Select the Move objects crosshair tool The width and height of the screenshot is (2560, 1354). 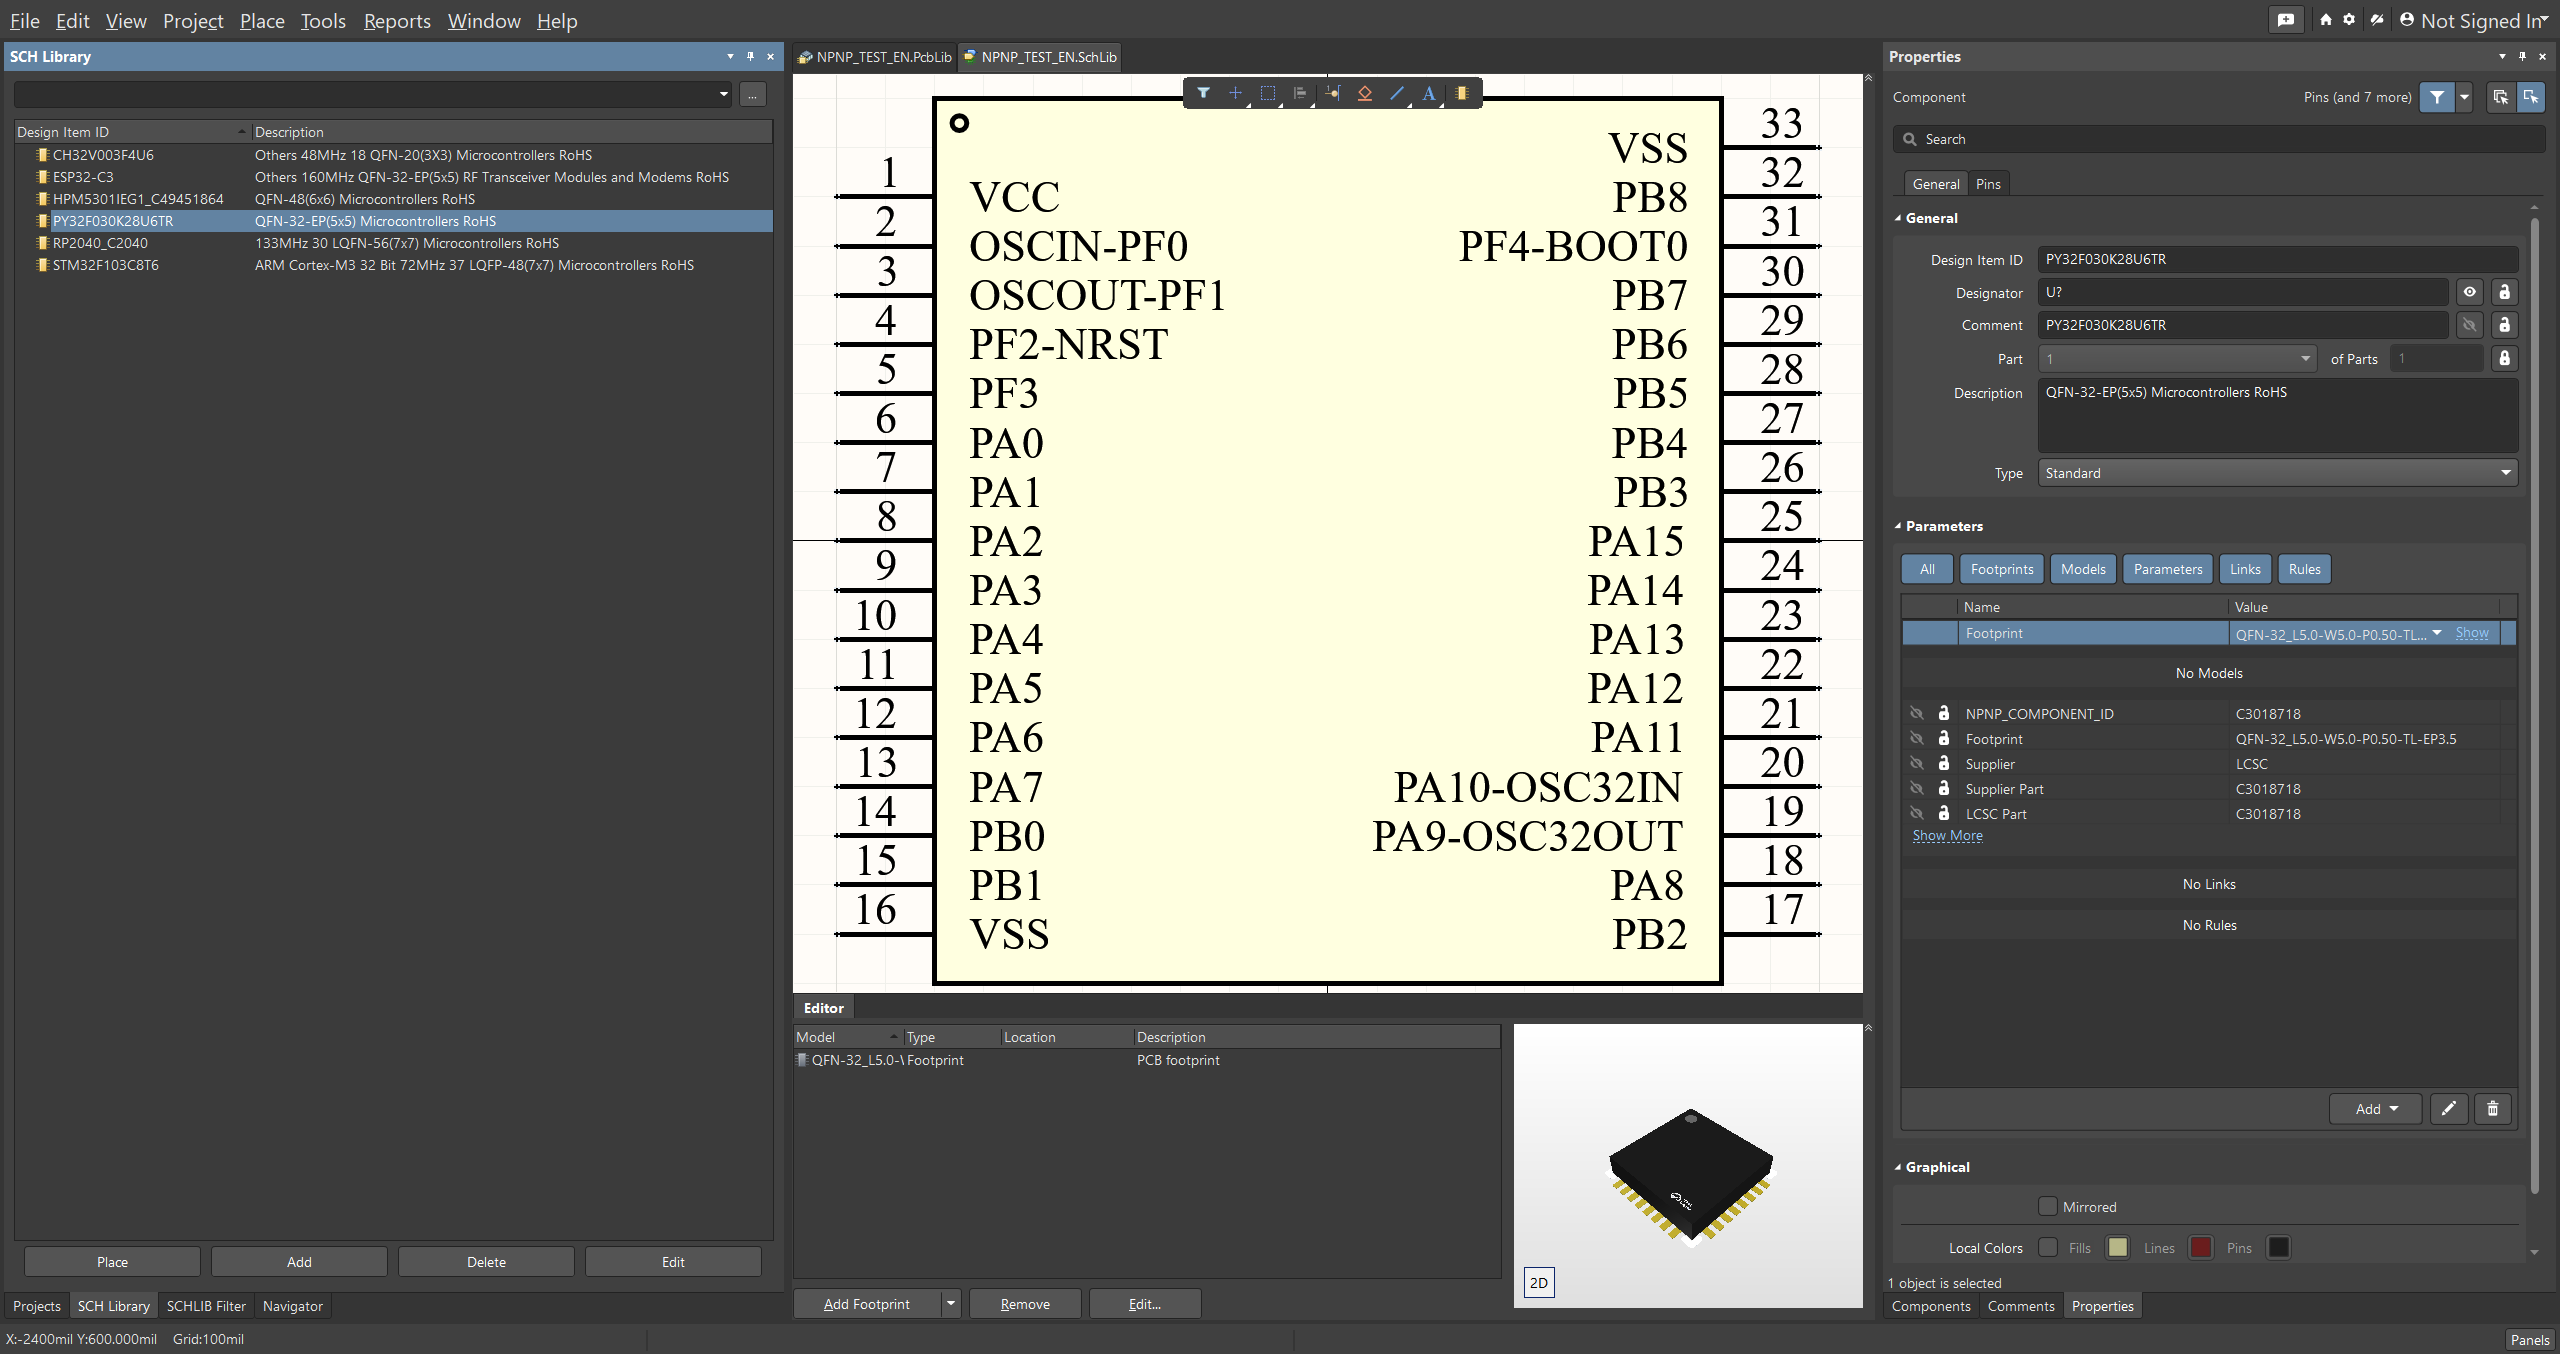[x=1235, y=93]
